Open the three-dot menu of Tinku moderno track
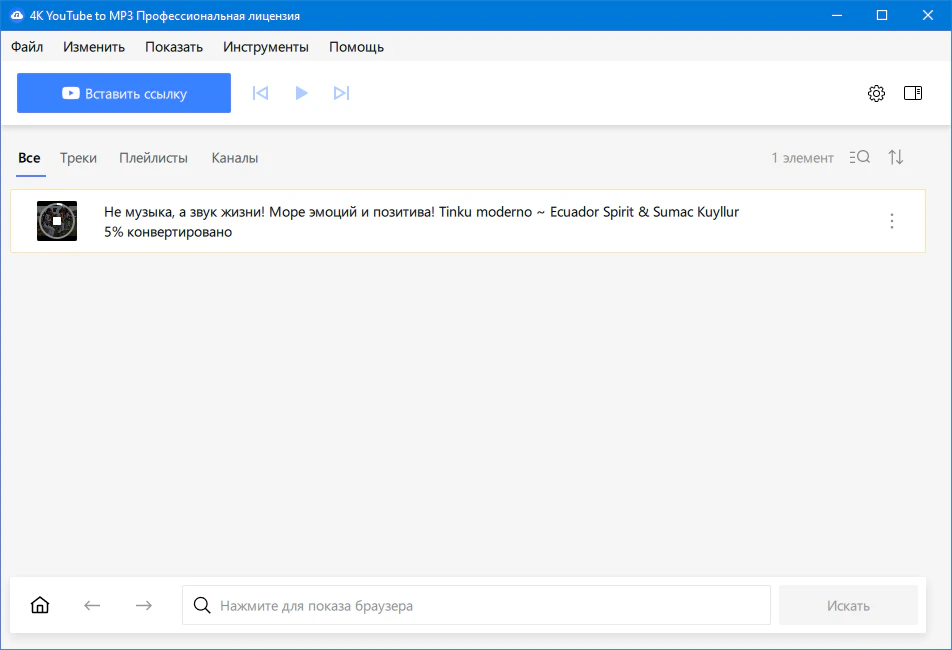The height and width of the screenshot is (650, 952). pyautogui.click(x=892, y=221)
